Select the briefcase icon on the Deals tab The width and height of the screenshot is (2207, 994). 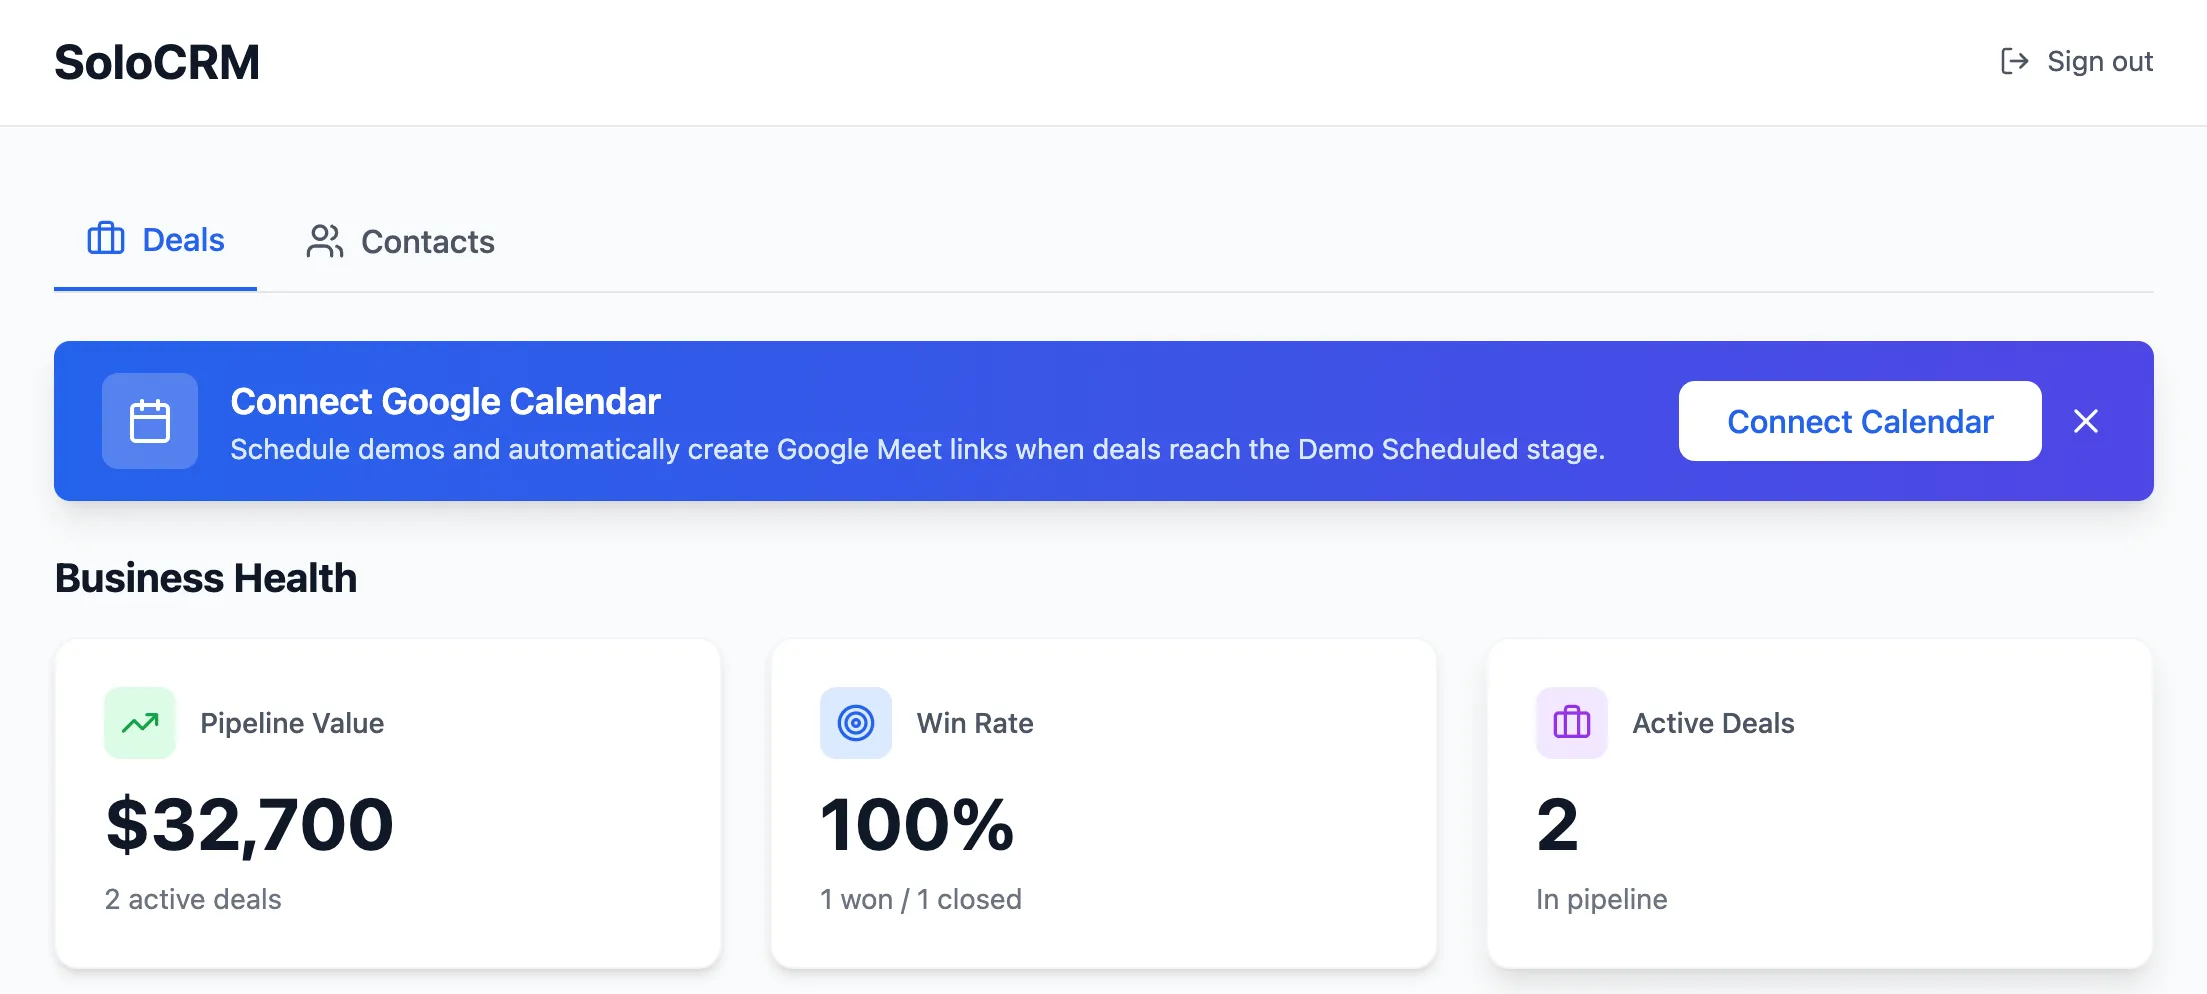[x=106, y=239]
